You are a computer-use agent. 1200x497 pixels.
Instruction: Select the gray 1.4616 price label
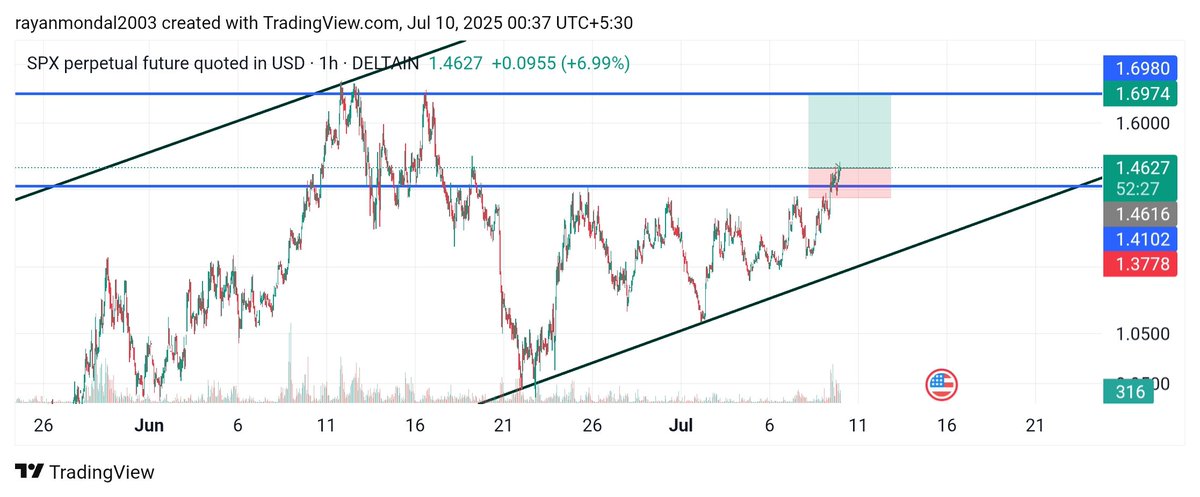coord(1140,214)
